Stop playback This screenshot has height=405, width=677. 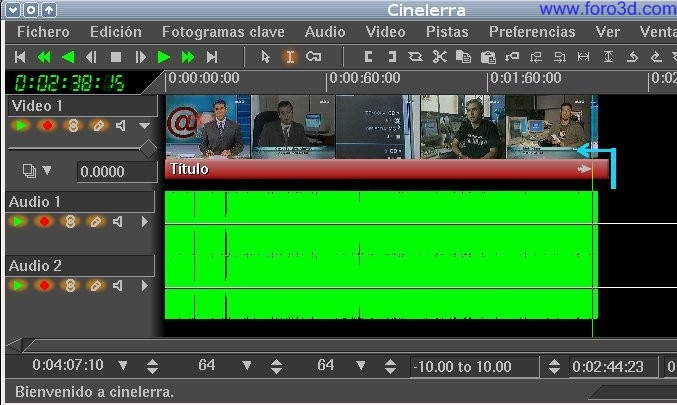coord(116,57)
